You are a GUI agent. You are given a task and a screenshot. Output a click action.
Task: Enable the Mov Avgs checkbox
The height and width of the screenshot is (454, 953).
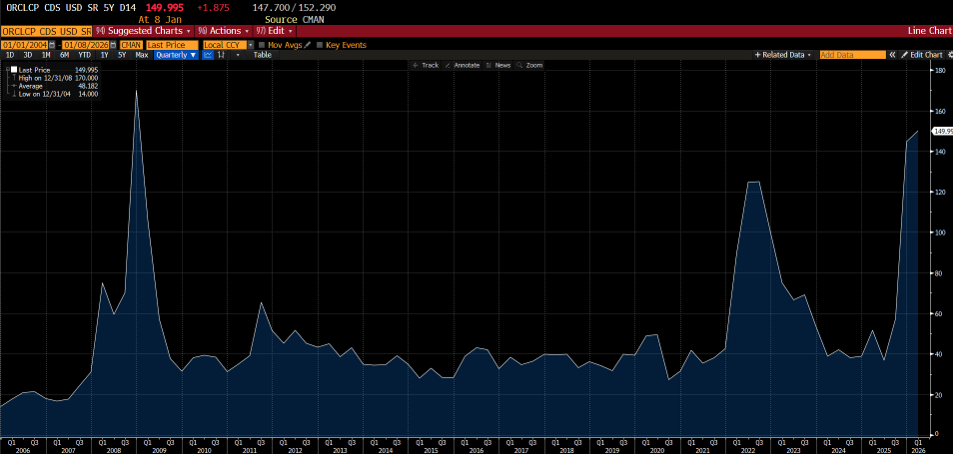click(x=261, y=45)
